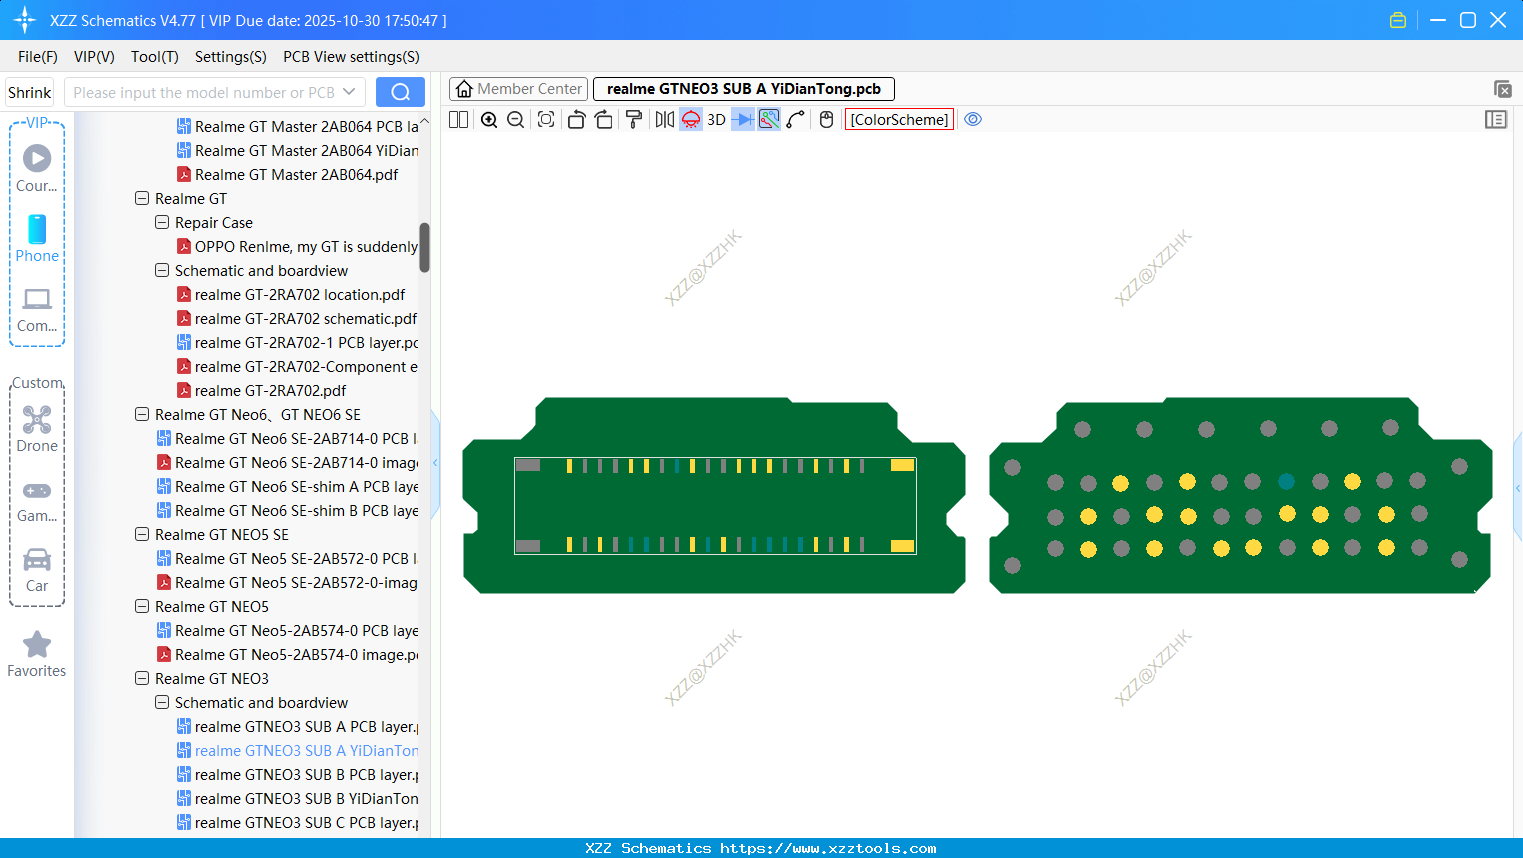The width and height of the screenshot is (1523, 858).
Task: Toggle the red lamp highlight mode
Action: [x=691, y=120]
